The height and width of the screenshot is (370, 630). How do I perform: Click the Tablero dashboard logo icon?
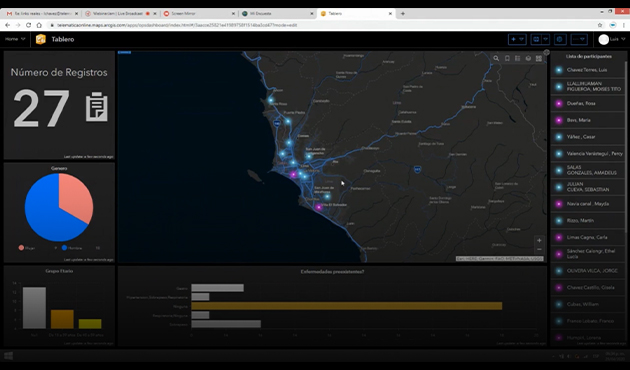pos(41,39)
